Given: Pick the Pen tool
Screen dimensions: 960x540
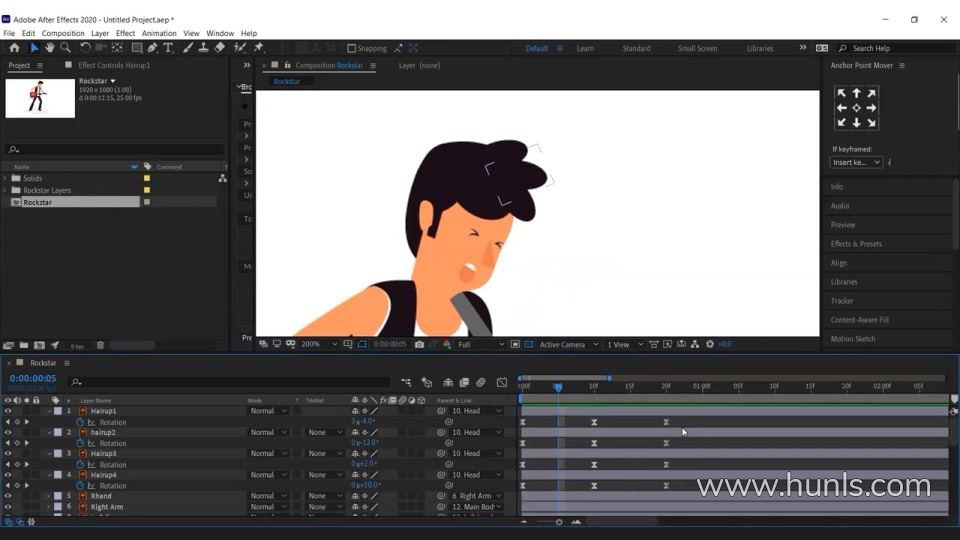Looking at the screenshot, I should point(152,48).
